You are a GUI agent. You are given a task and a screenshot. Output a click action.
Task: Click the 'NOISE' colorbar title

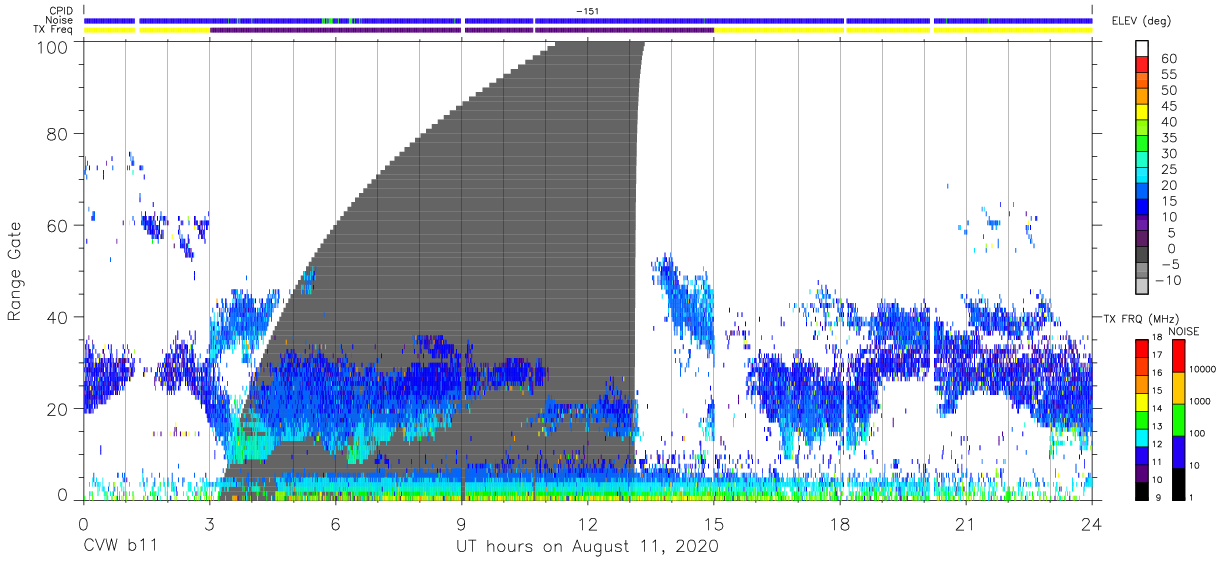pos(1184,330)
